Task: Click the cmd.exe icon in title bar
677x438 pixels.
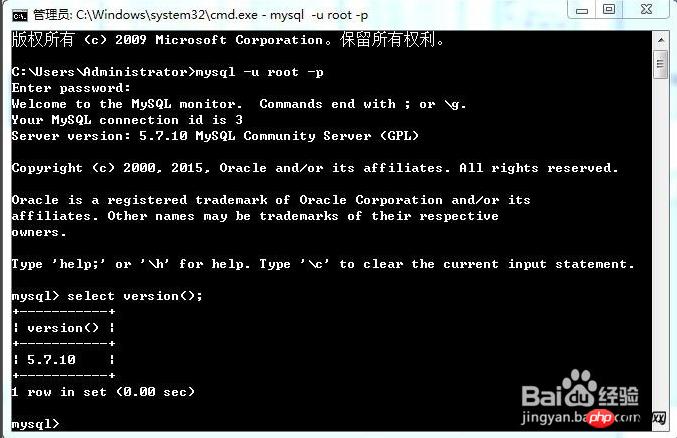Action: coord(20,16)
